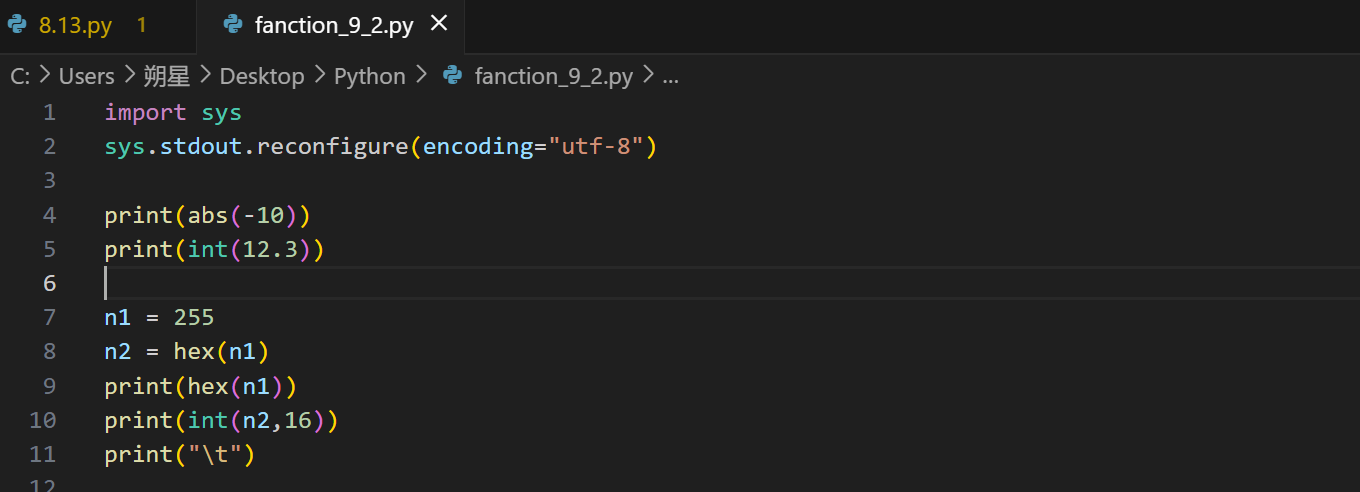Image resolution: width=1360 pixels, height=492 pixels.
Task: Open the C: breadcrumb dropdown
Action: (20, 76)
